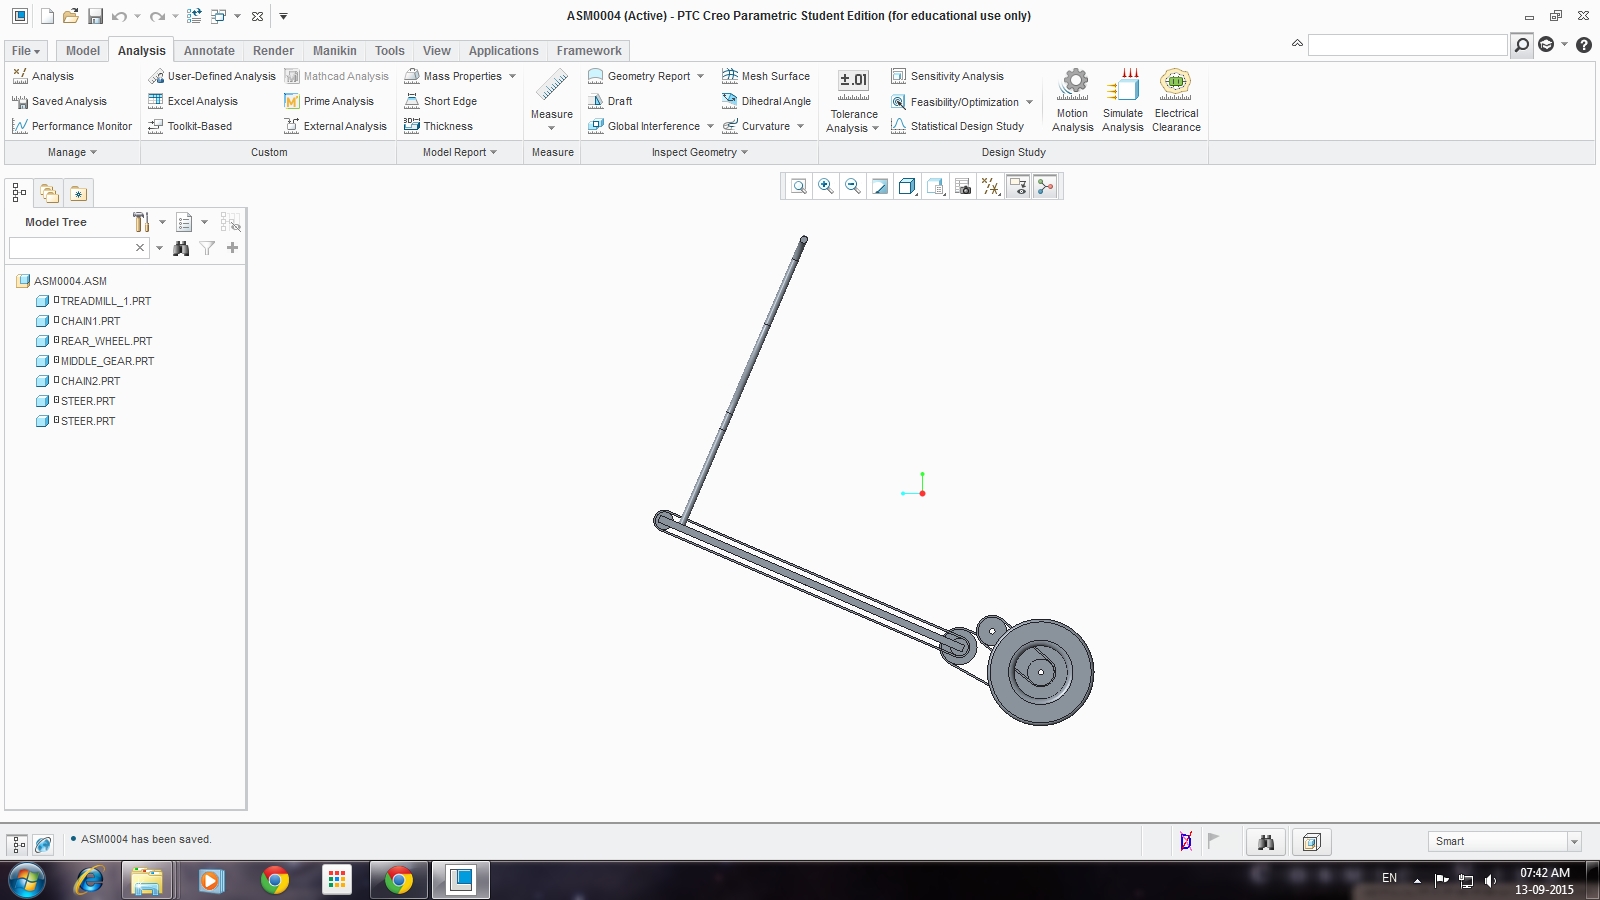Open External Analysis
Viewport: 1600px width, 900px height.
click(x=335, y=126)
